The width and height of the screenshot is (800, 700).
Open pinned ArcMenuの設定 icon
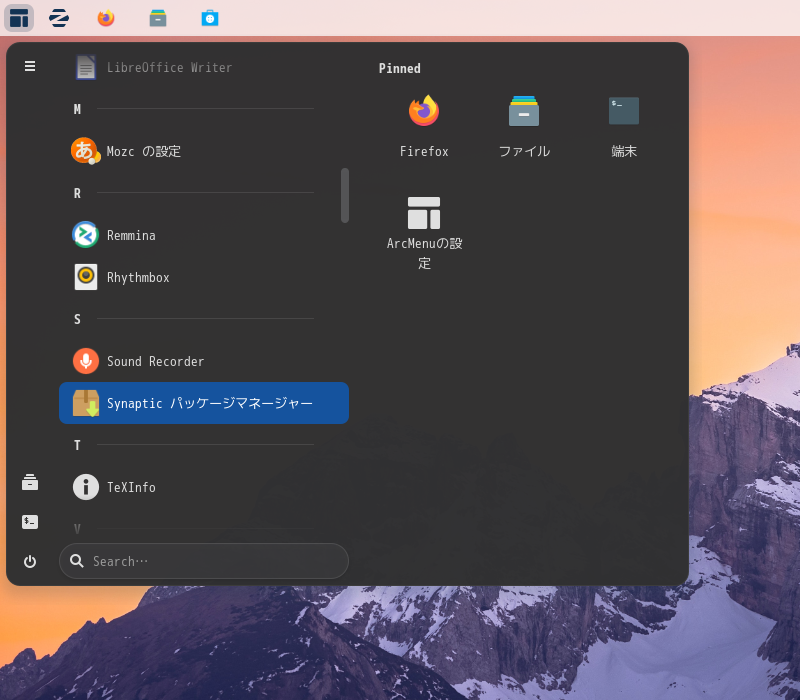pyautogui.click(x=423, y=213)
